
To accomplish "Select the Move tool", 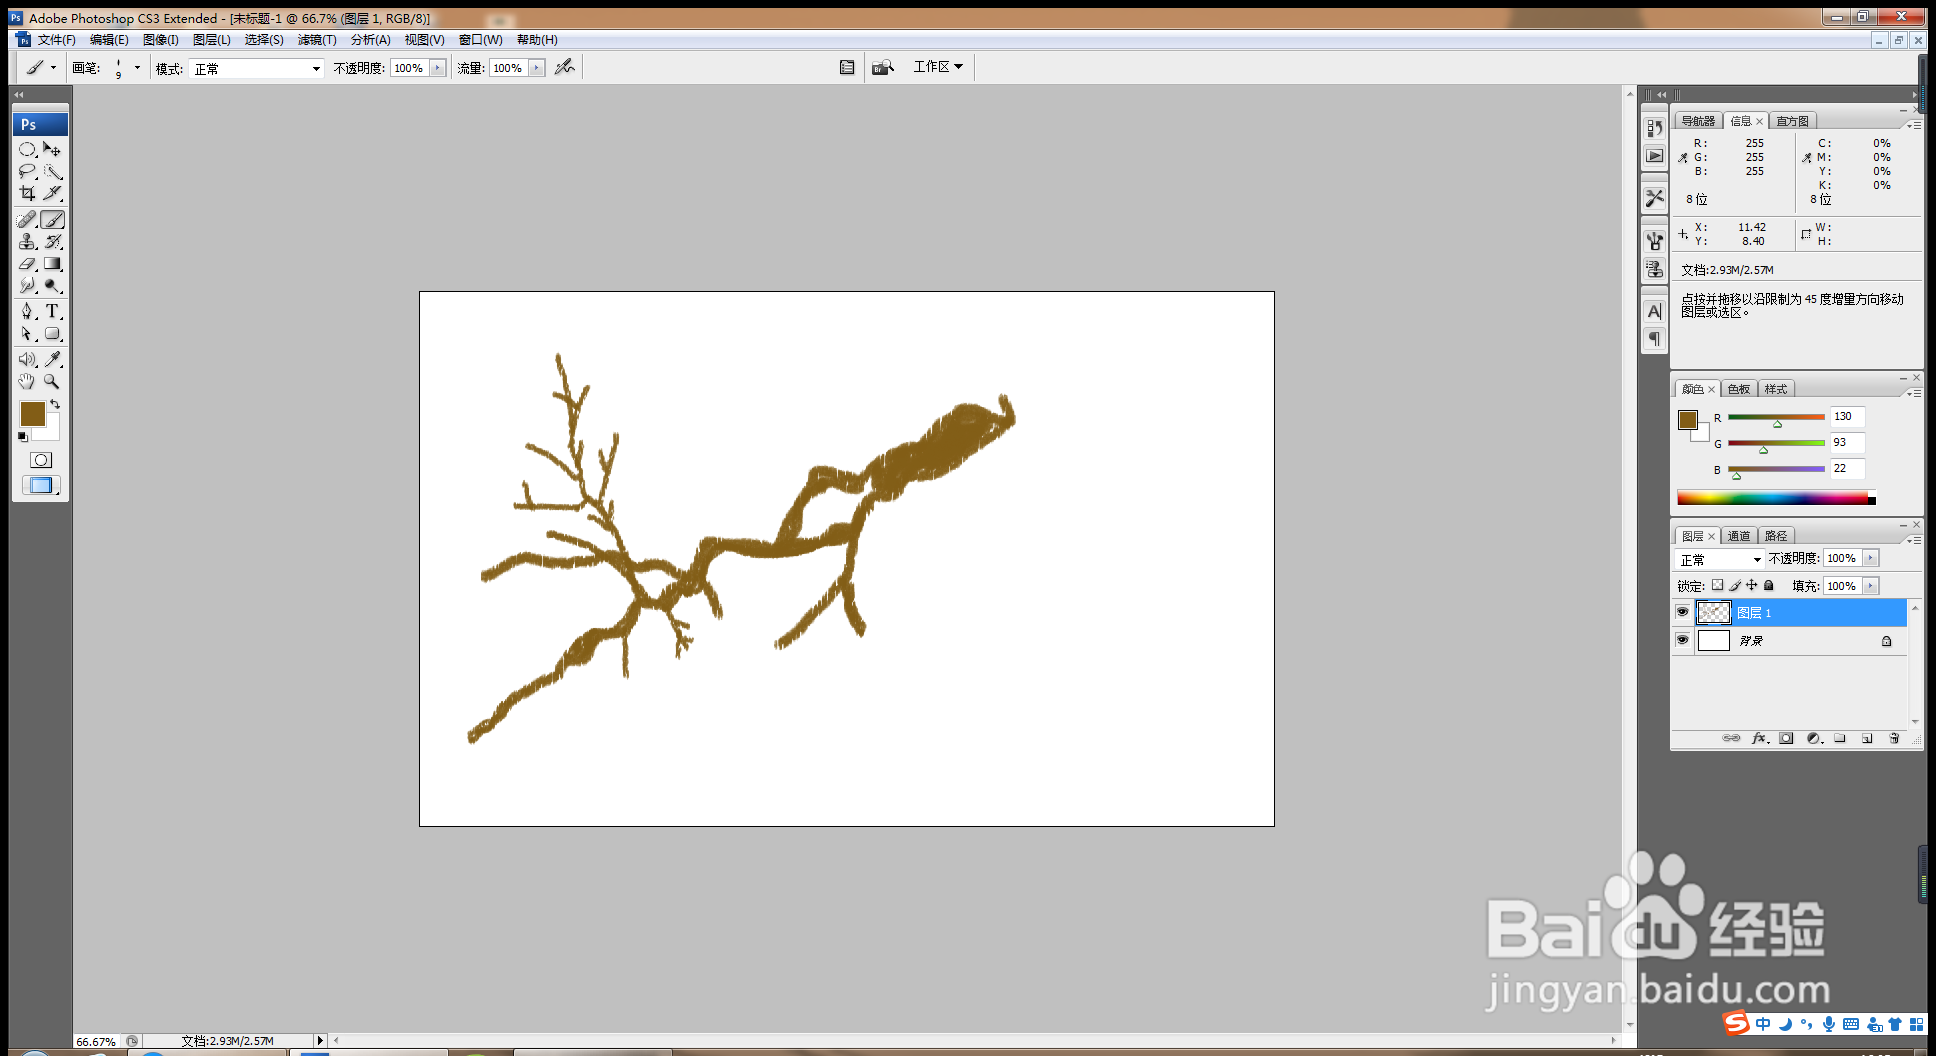I will pyautogui.click(x=53, y=150).
